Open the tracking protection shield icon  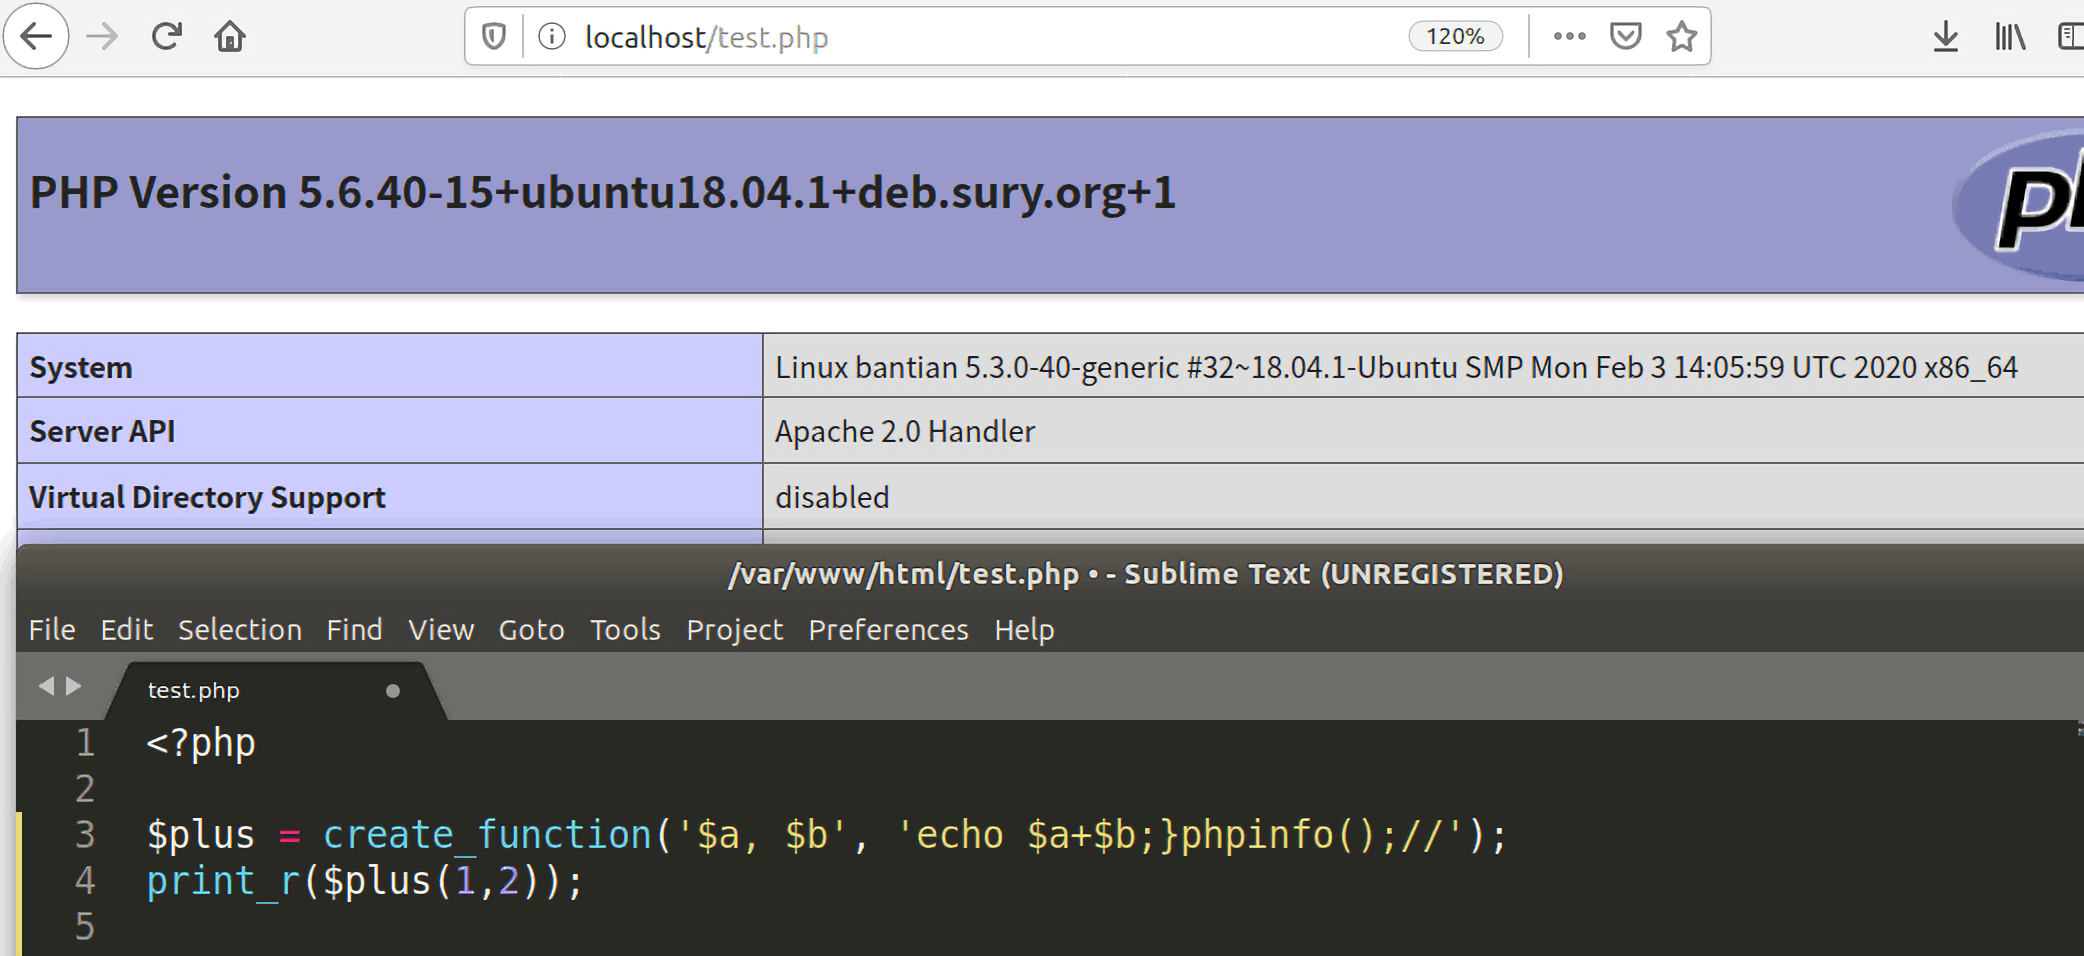click(x=494, y=37)
